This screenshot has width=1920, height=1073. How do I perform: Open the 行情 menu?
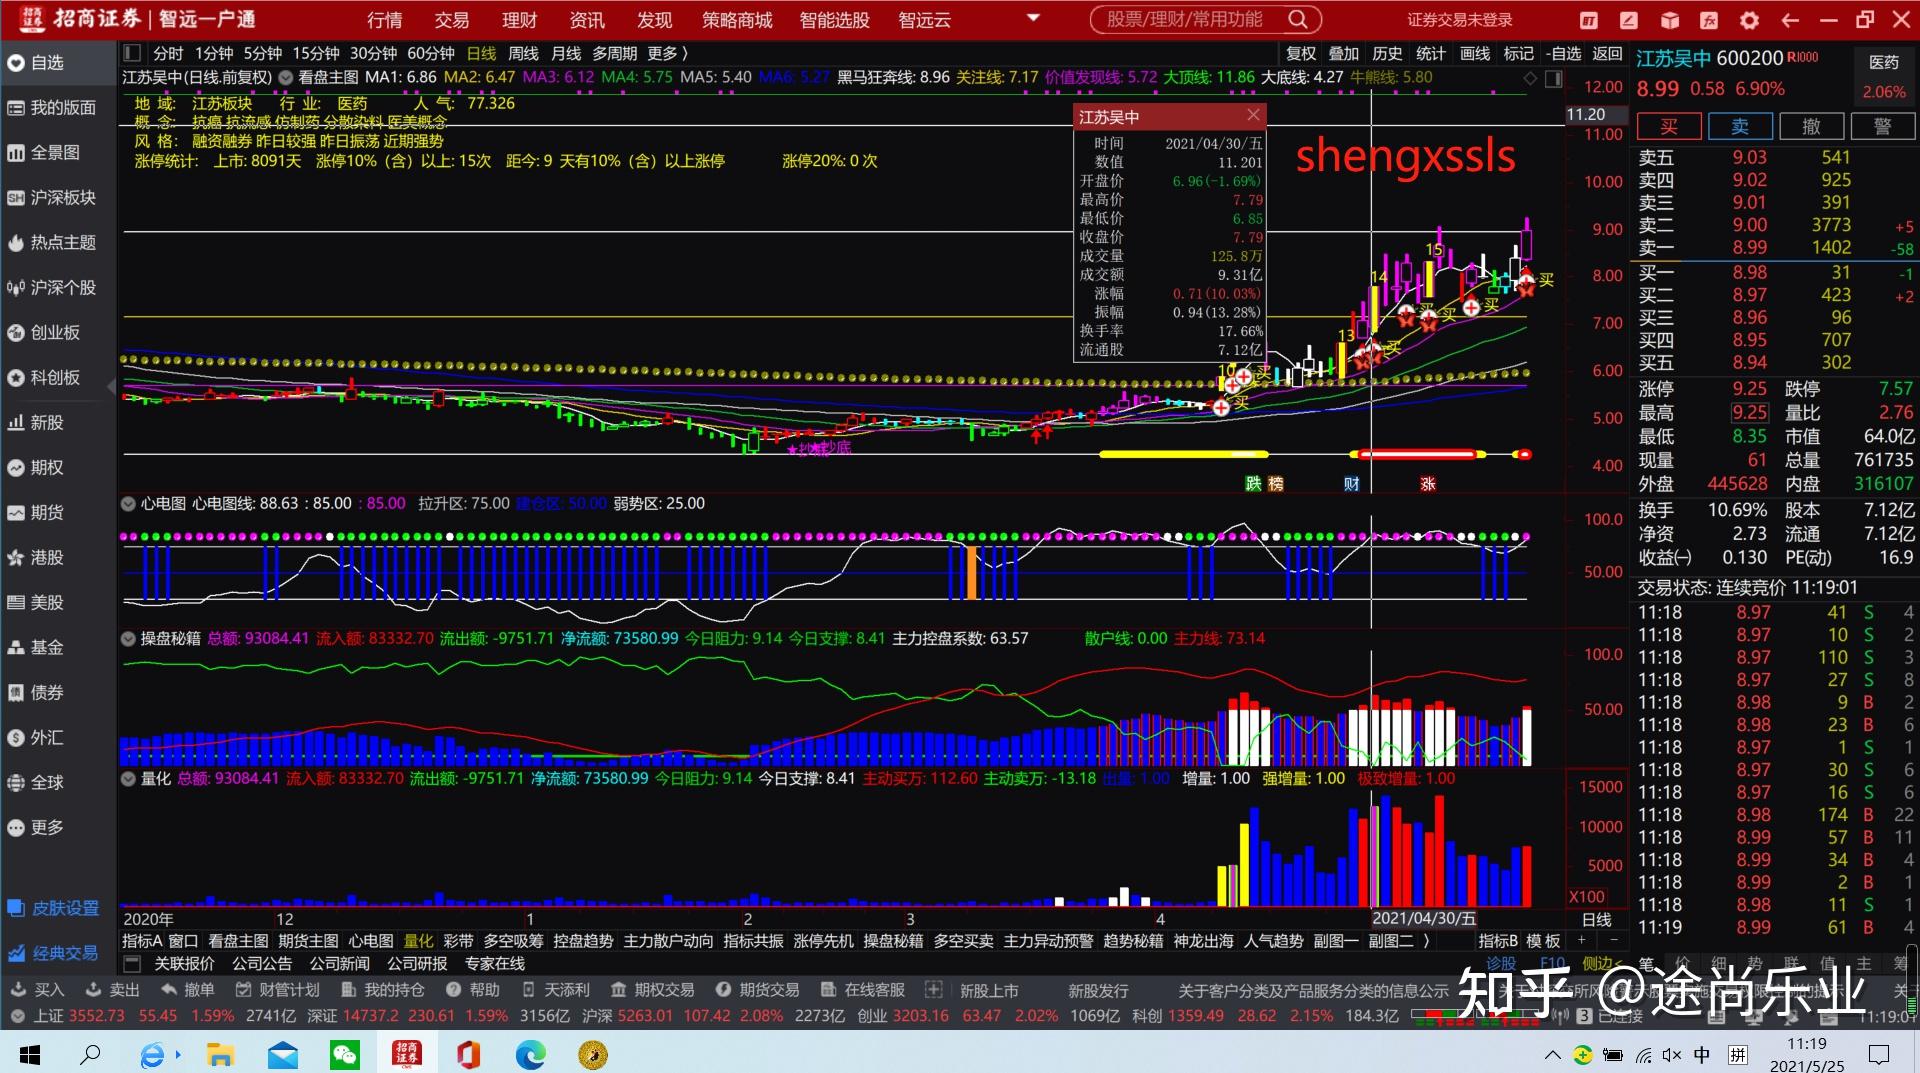click(384, 20)
